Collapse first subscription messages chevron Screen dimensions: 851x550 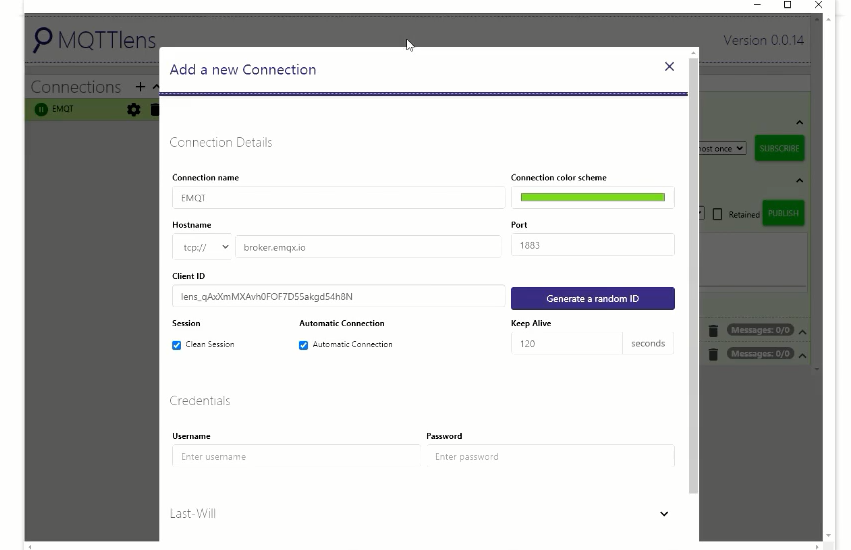803,331
